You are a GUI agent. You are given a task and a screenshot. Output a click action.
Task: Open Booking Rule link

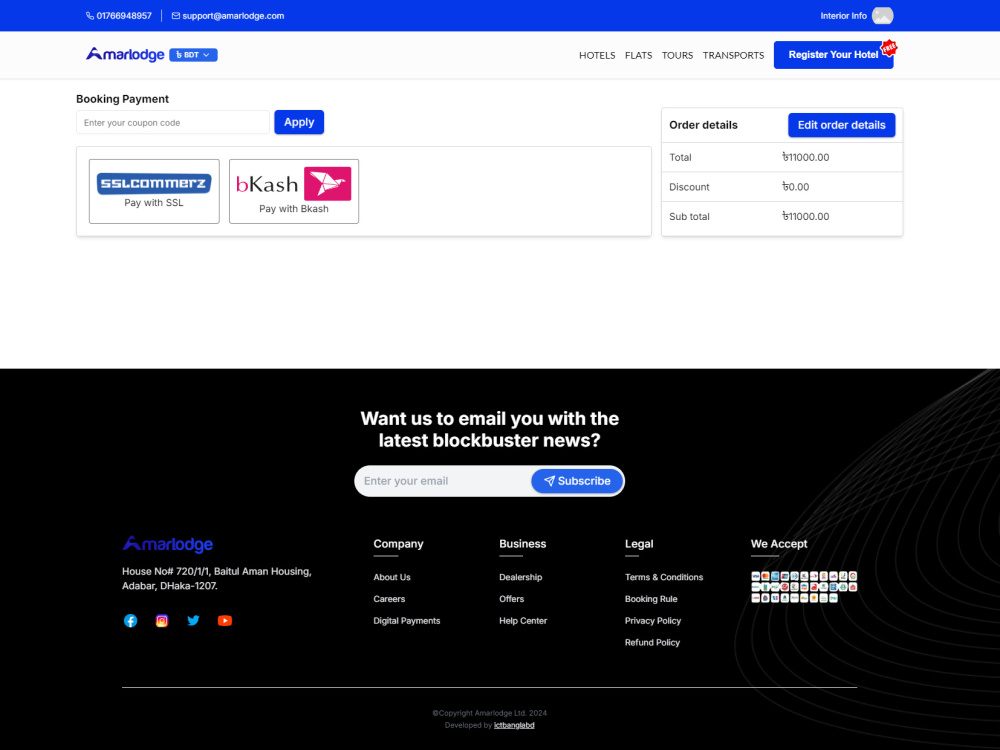(x=651, y=599)
